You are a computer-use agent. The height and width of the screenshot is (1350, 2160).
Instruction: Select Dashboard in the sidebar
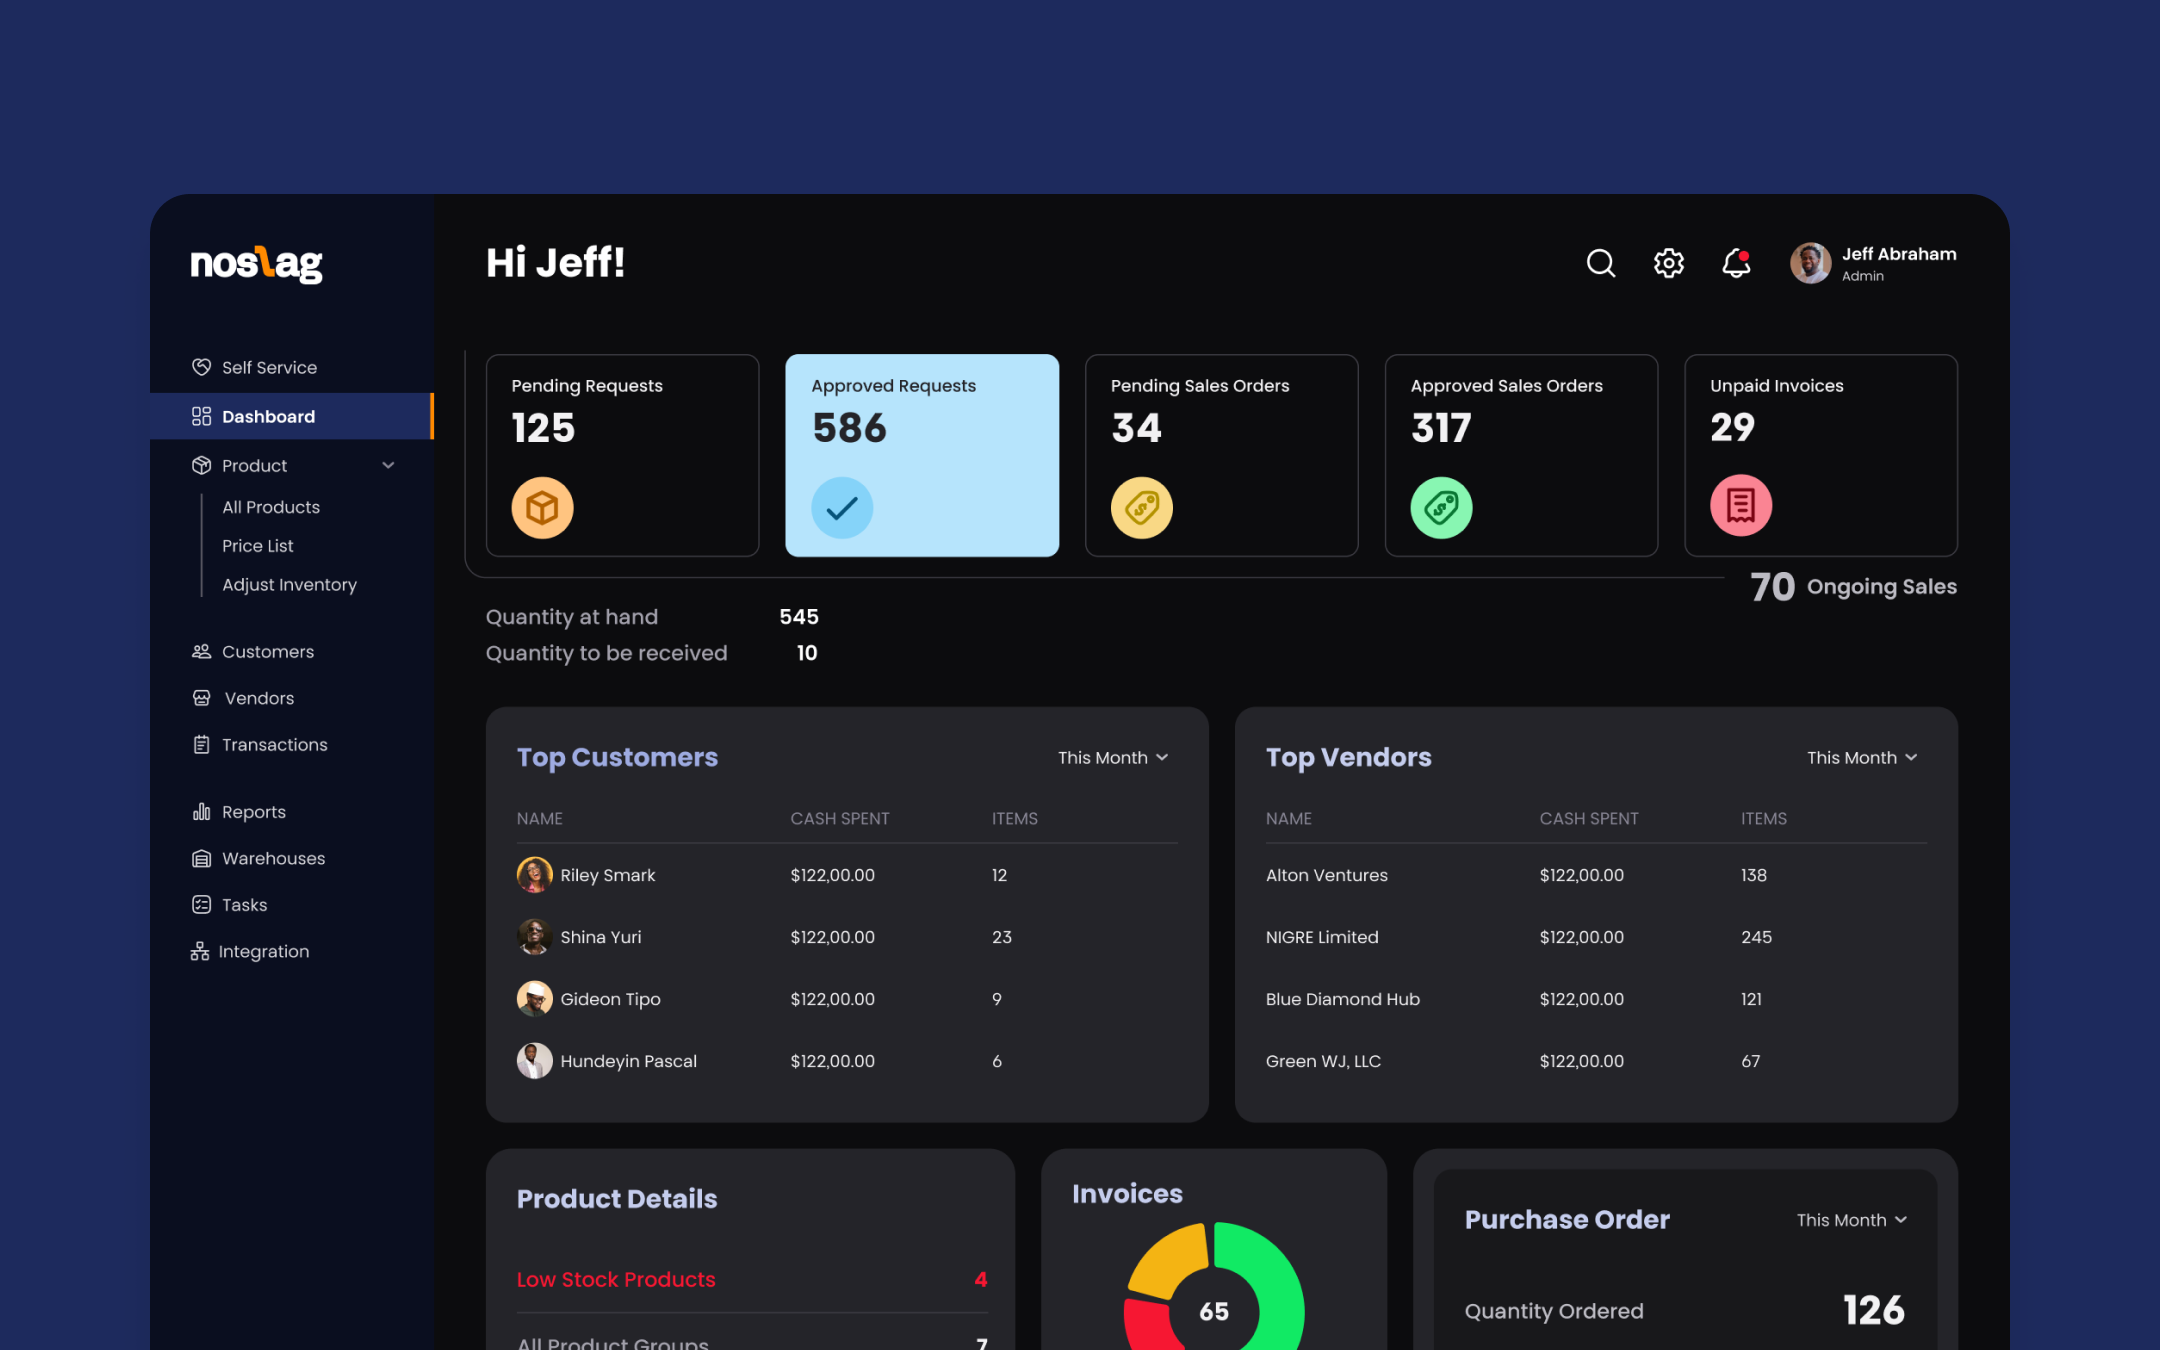point(292,416)
